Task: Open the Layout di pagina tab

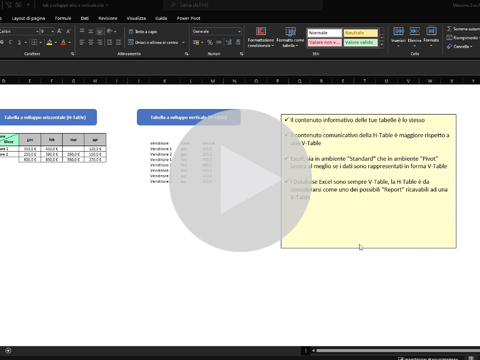Action: coord(28,18)
